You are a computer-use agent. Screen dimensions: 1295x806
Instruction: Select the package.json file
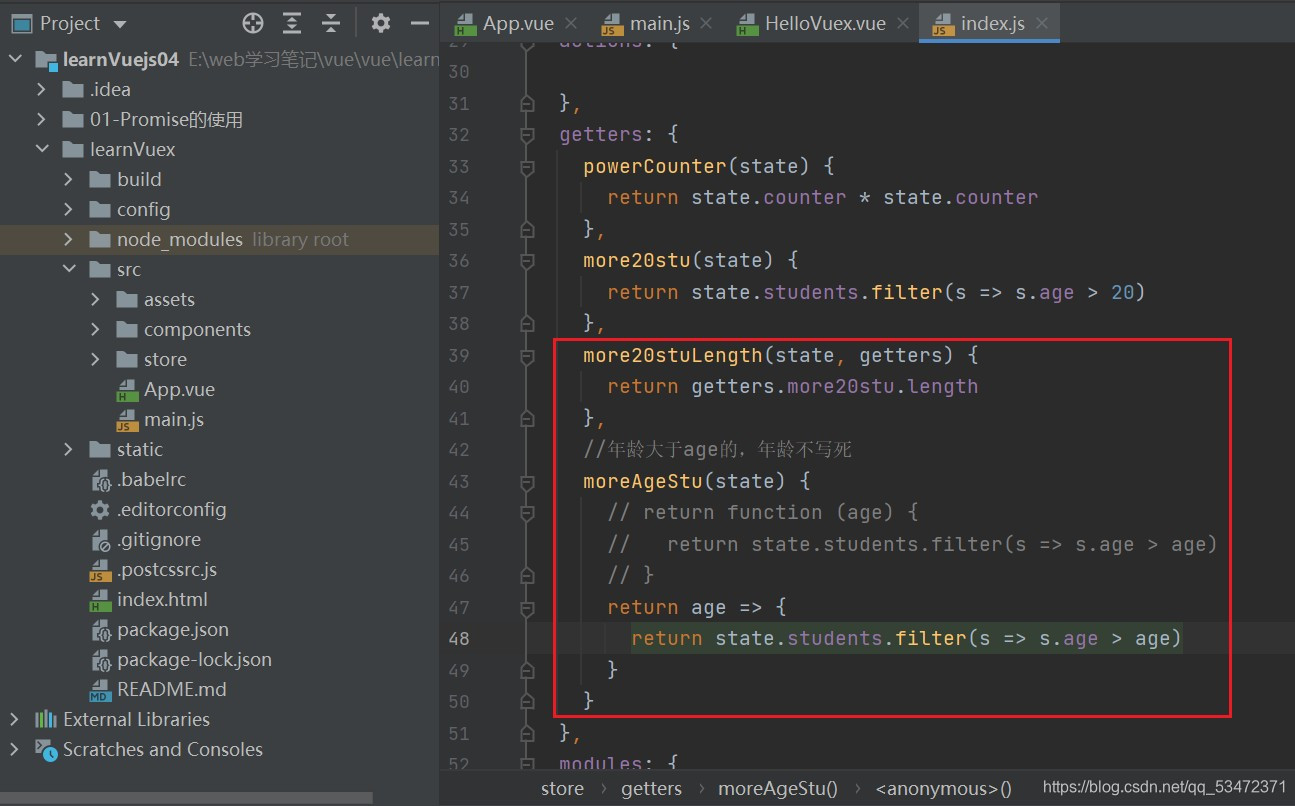tap(173, 629)
